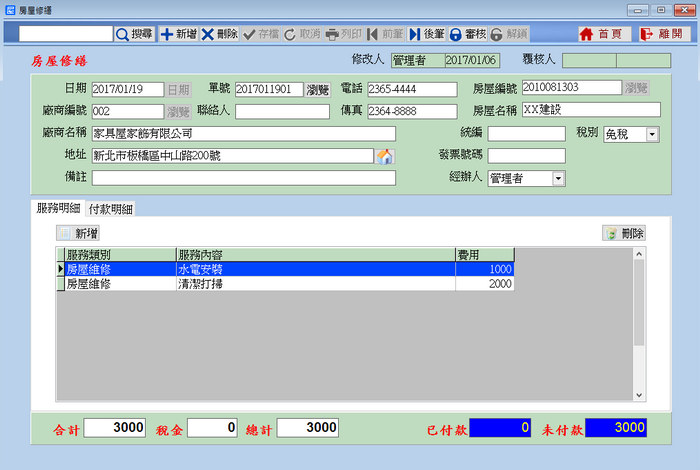Image resolution: width=700 pixels, height=470 pixels.
Task: Select the 清潔打掃 service cell
Action: point(316,284)
